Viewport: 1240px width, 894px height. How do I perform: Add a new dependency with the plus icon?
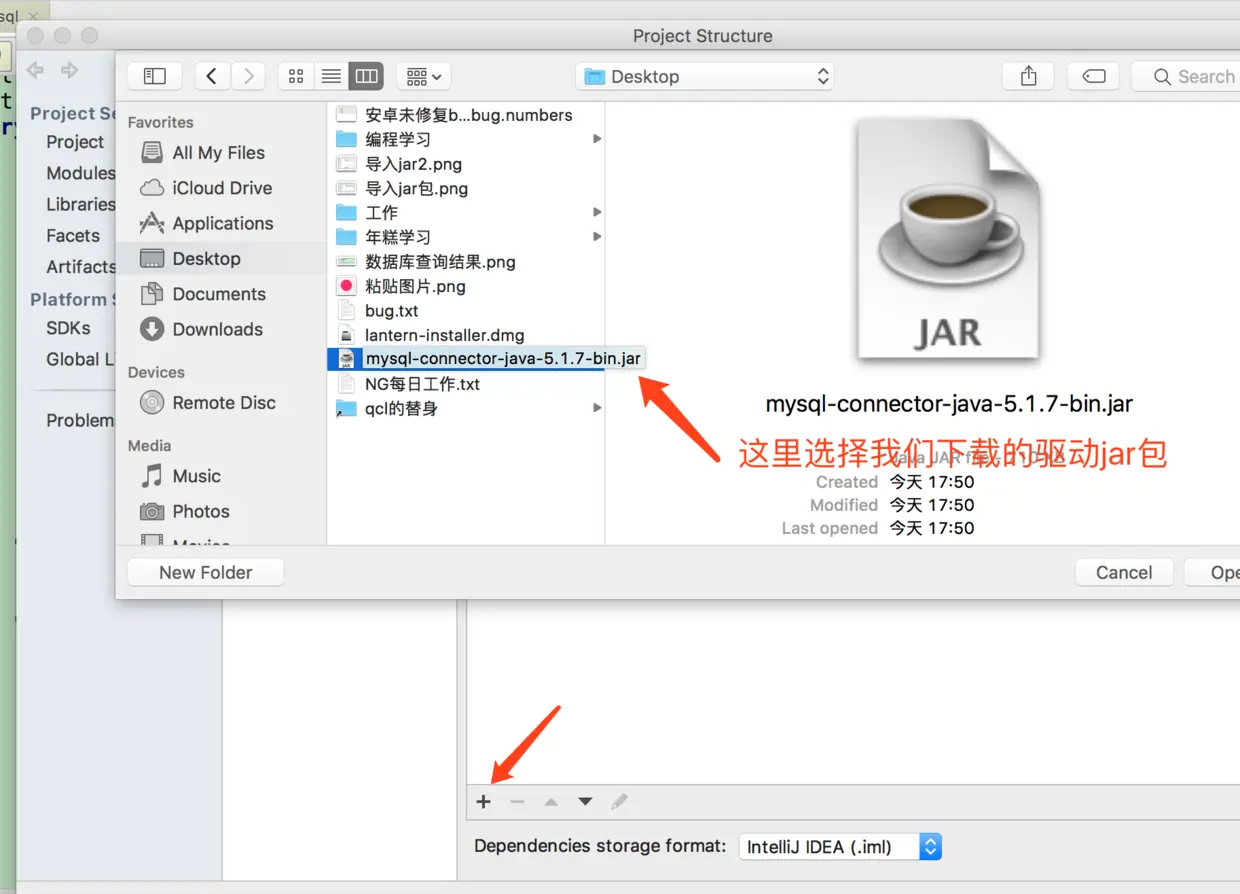483,801
